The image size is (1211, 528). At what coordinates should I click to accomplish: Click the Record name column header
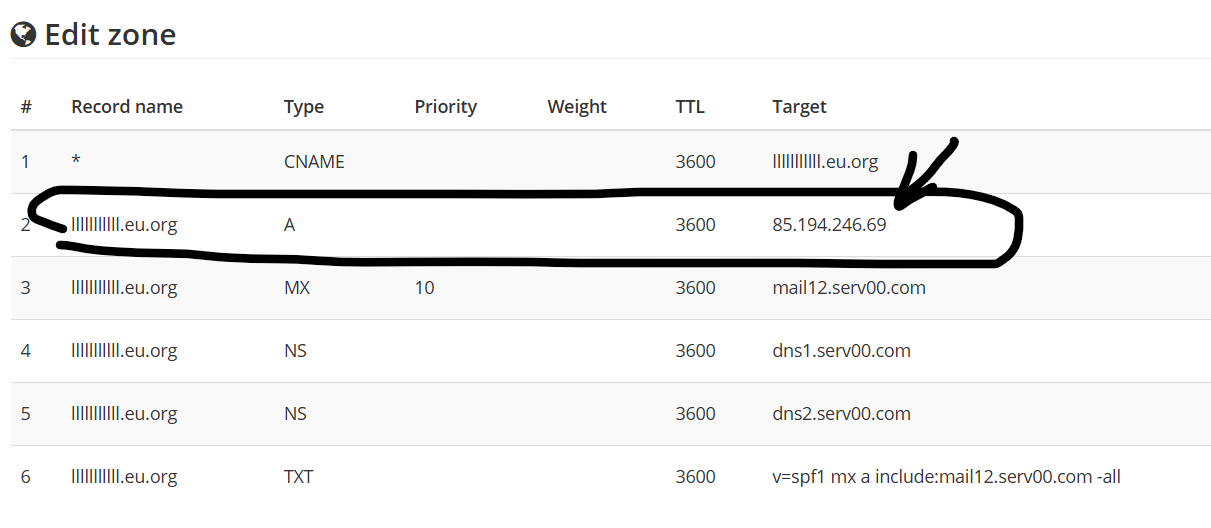coord(127,106)
